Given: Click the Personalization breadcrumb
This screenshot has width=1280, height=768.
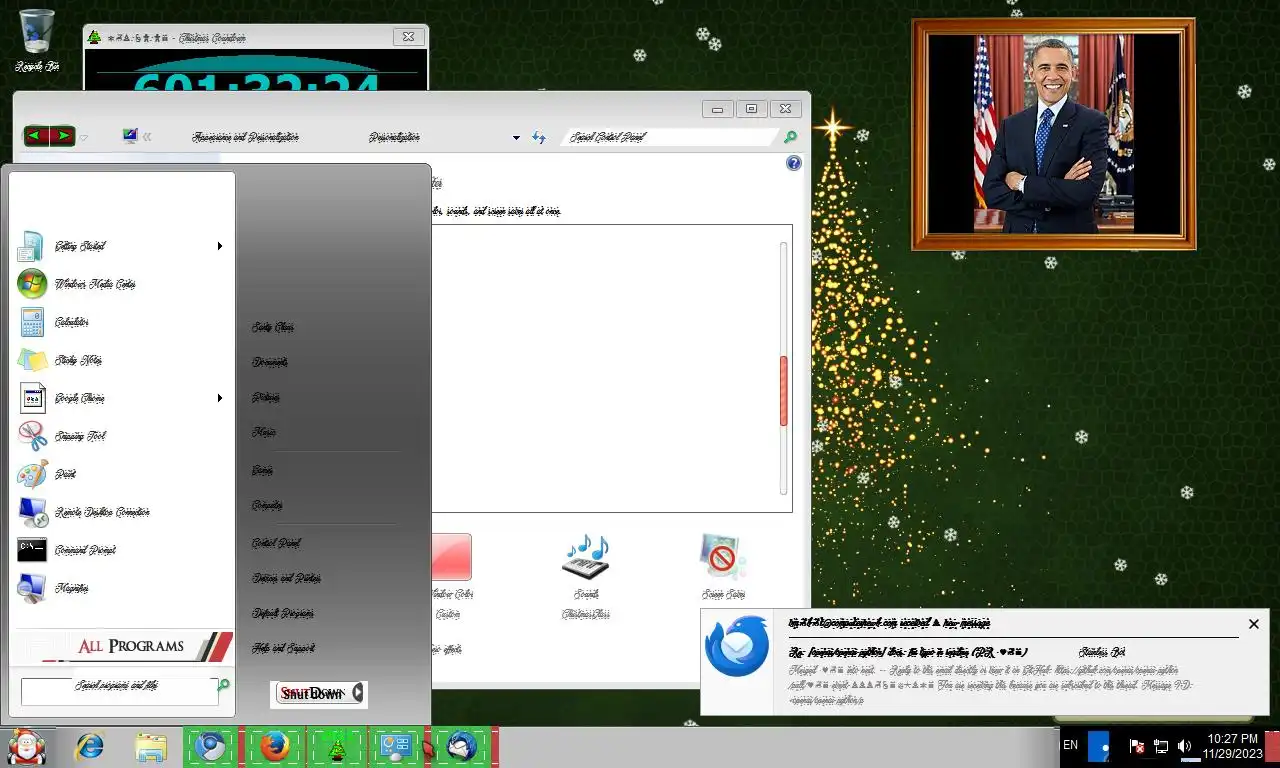Looking at the screenshot, I should pyautogui.click(x=394, y=137).
